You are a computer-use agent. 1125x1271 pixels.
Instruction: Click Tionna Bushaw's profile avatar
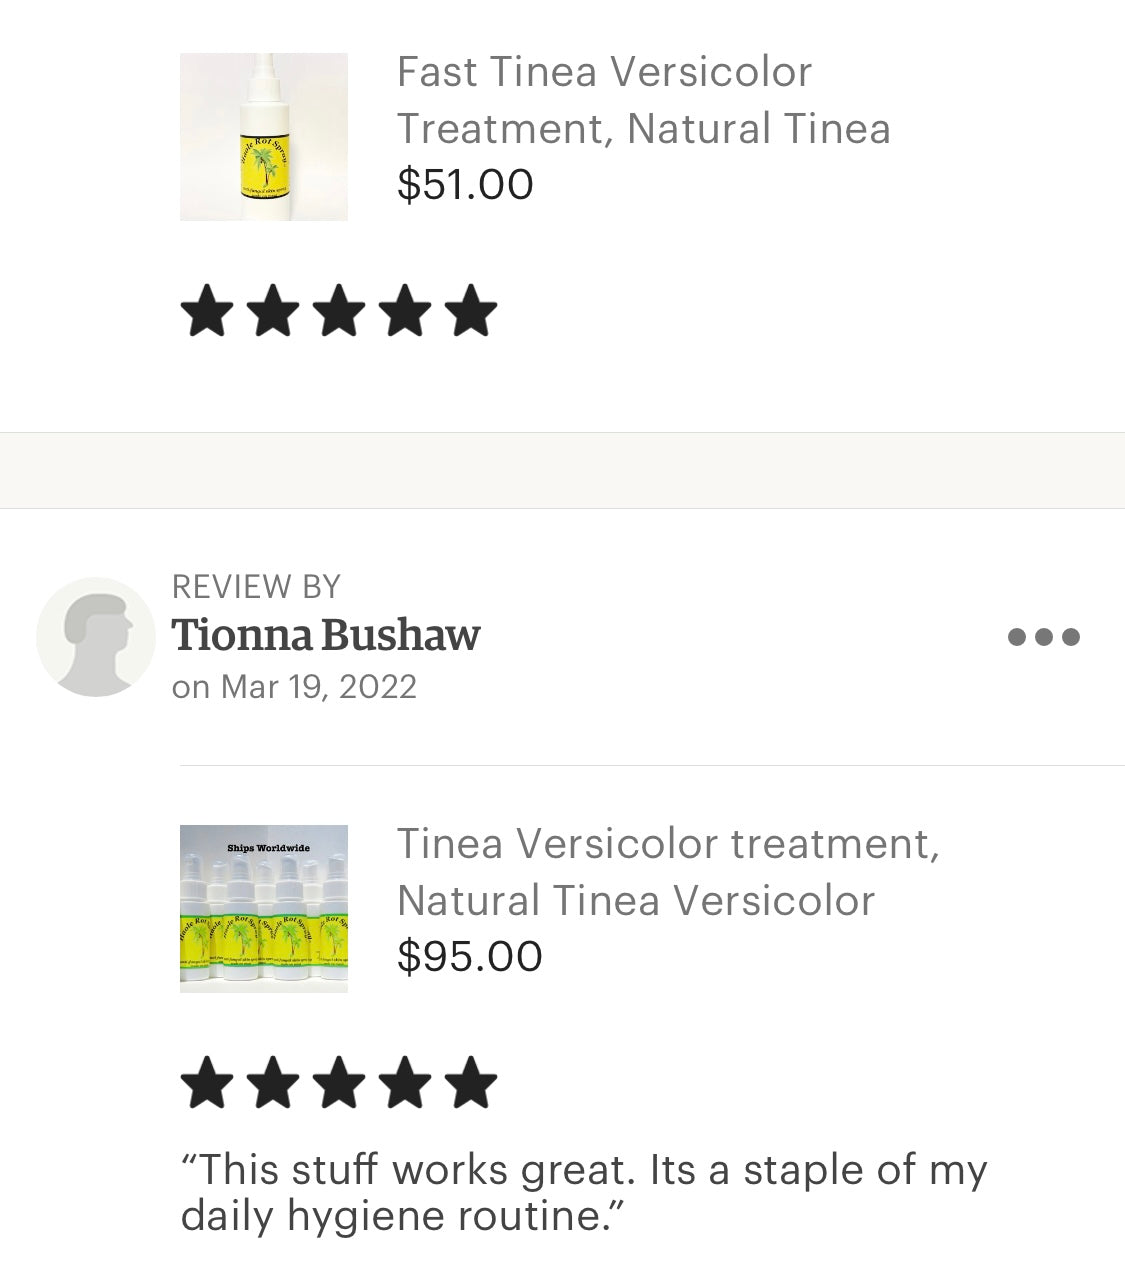click(96, 637)
